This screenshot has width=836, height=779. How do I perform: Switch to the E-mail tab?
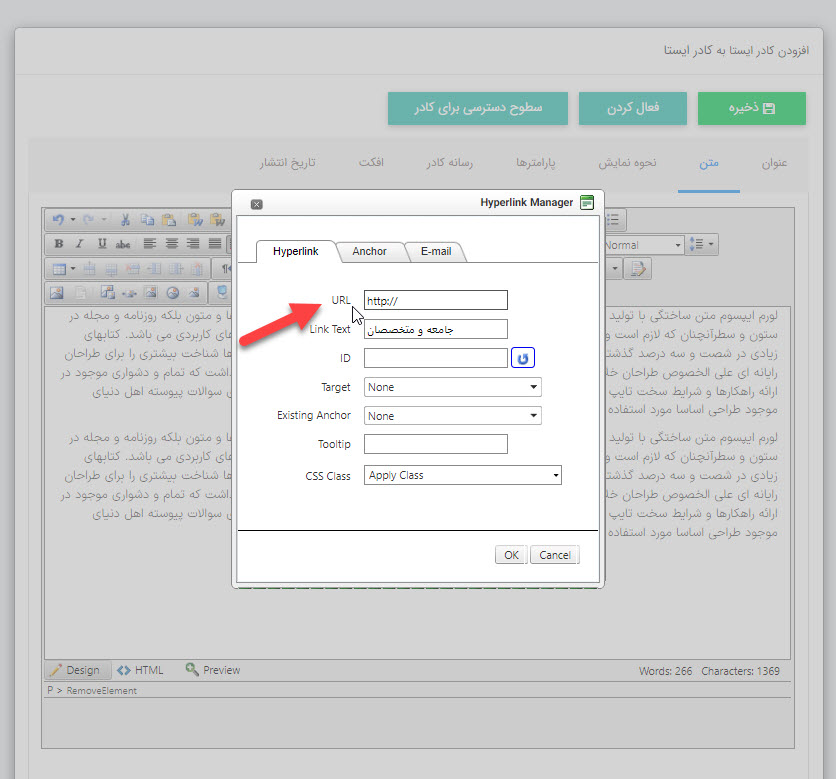435,251
